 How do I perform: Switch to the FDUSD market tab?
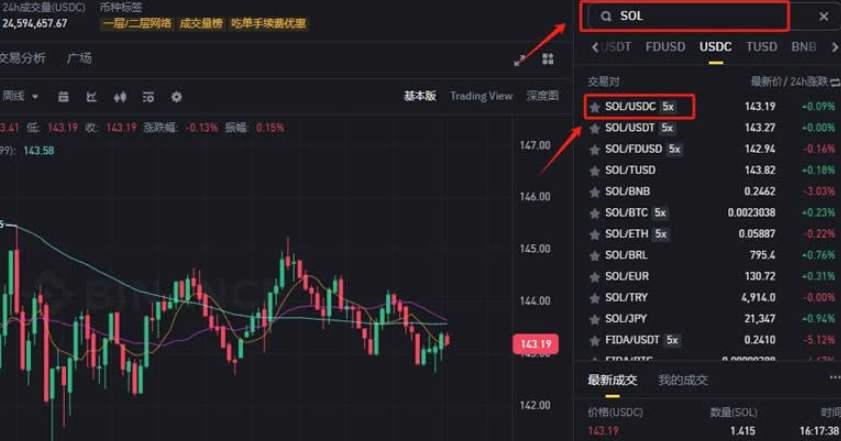click(665, 47)
